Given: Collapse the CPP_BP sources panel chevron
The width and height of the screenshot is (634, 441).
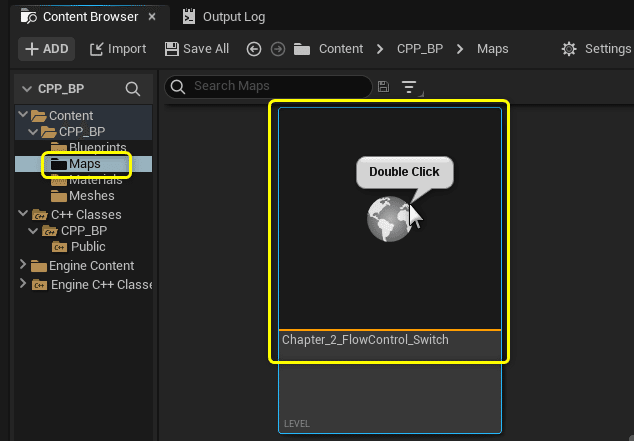Looking at the screenshot, I should [27, 89].
